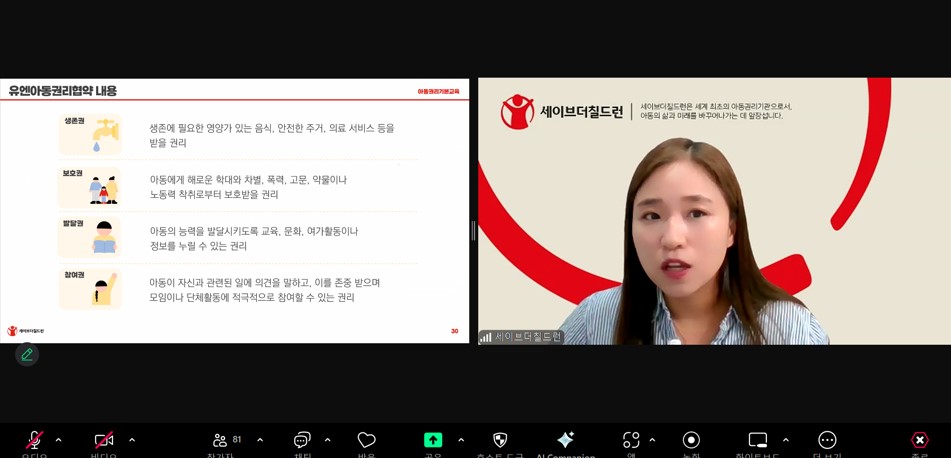951x458 pixels.
Task: Expand the apps options chevron
Action: tap(652, 440)
